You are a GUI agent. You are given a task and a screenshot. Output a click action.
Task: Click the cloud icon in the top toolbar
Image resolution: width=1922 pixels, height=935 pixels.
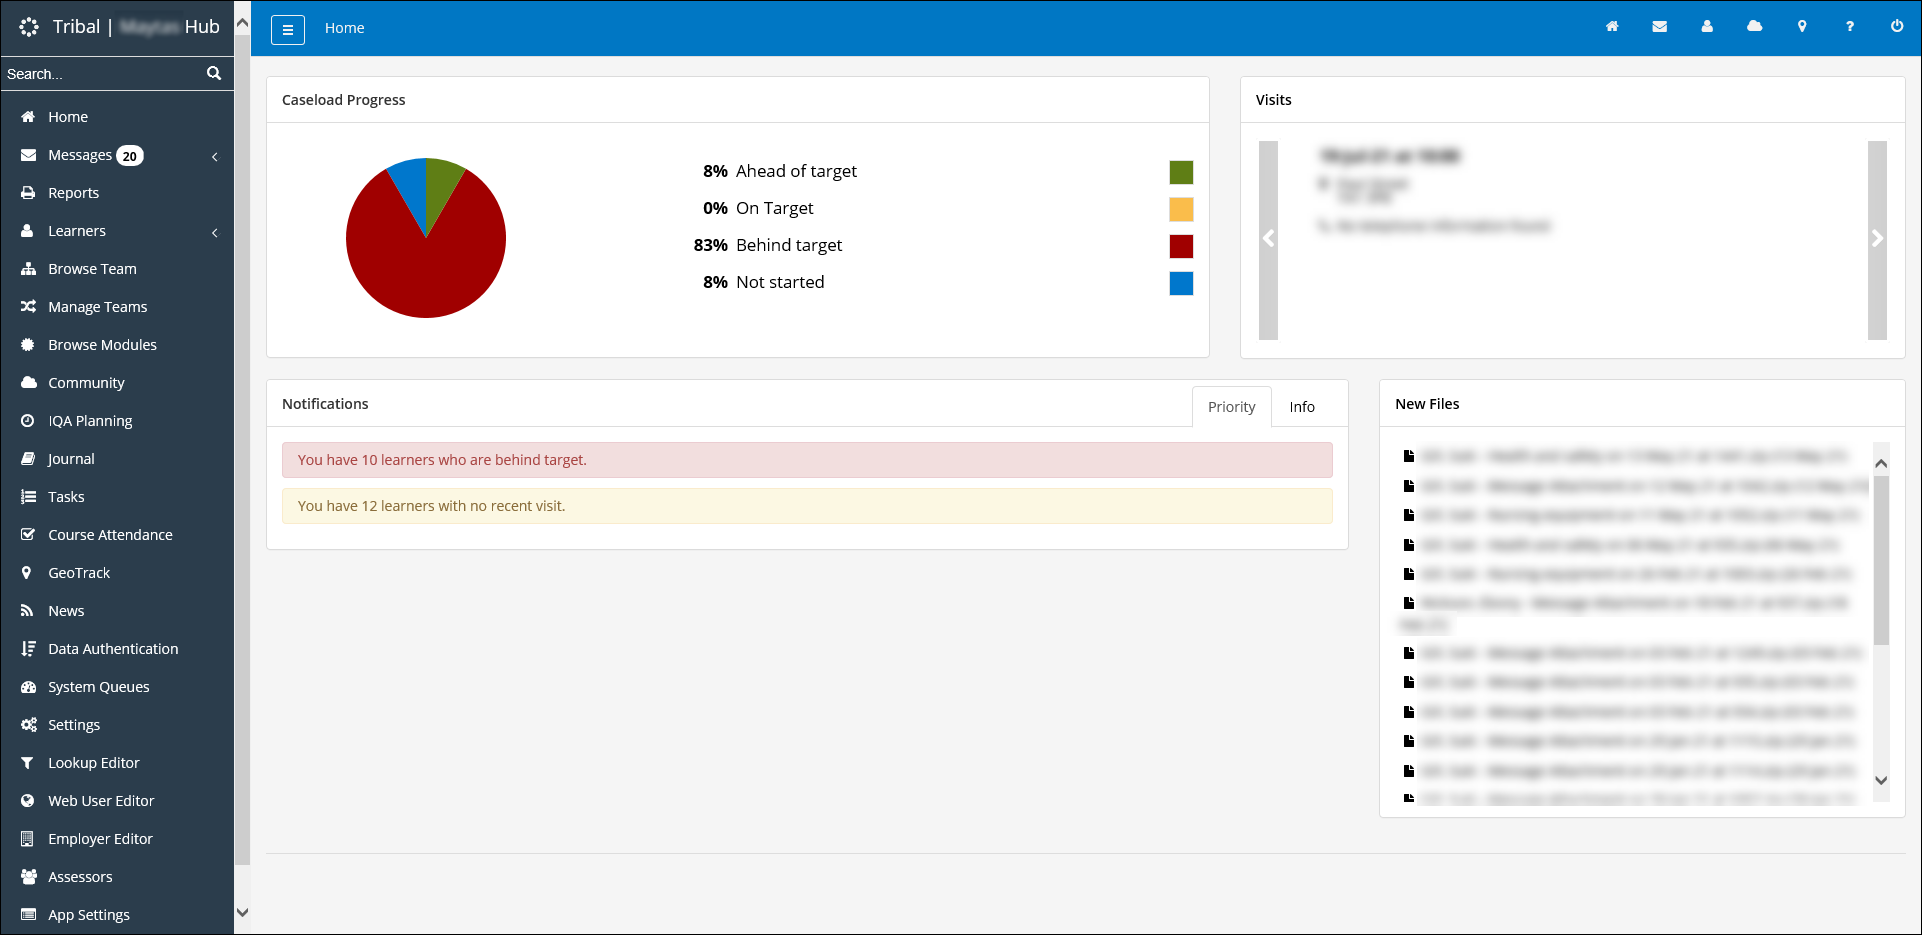pyautogui.click(x=1755, y=26)
